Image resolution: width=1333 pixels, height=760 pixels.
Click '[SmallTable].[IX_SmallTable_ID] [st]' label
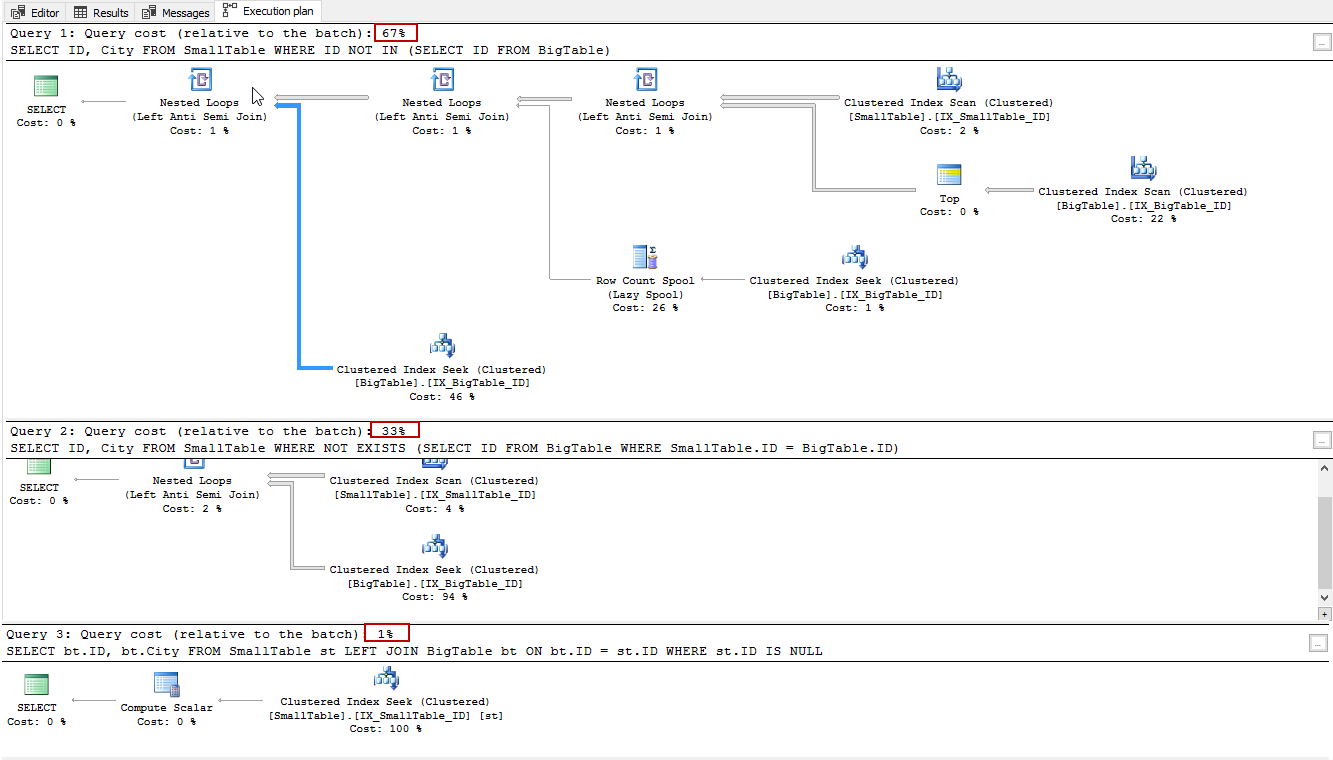pos(386,715)
